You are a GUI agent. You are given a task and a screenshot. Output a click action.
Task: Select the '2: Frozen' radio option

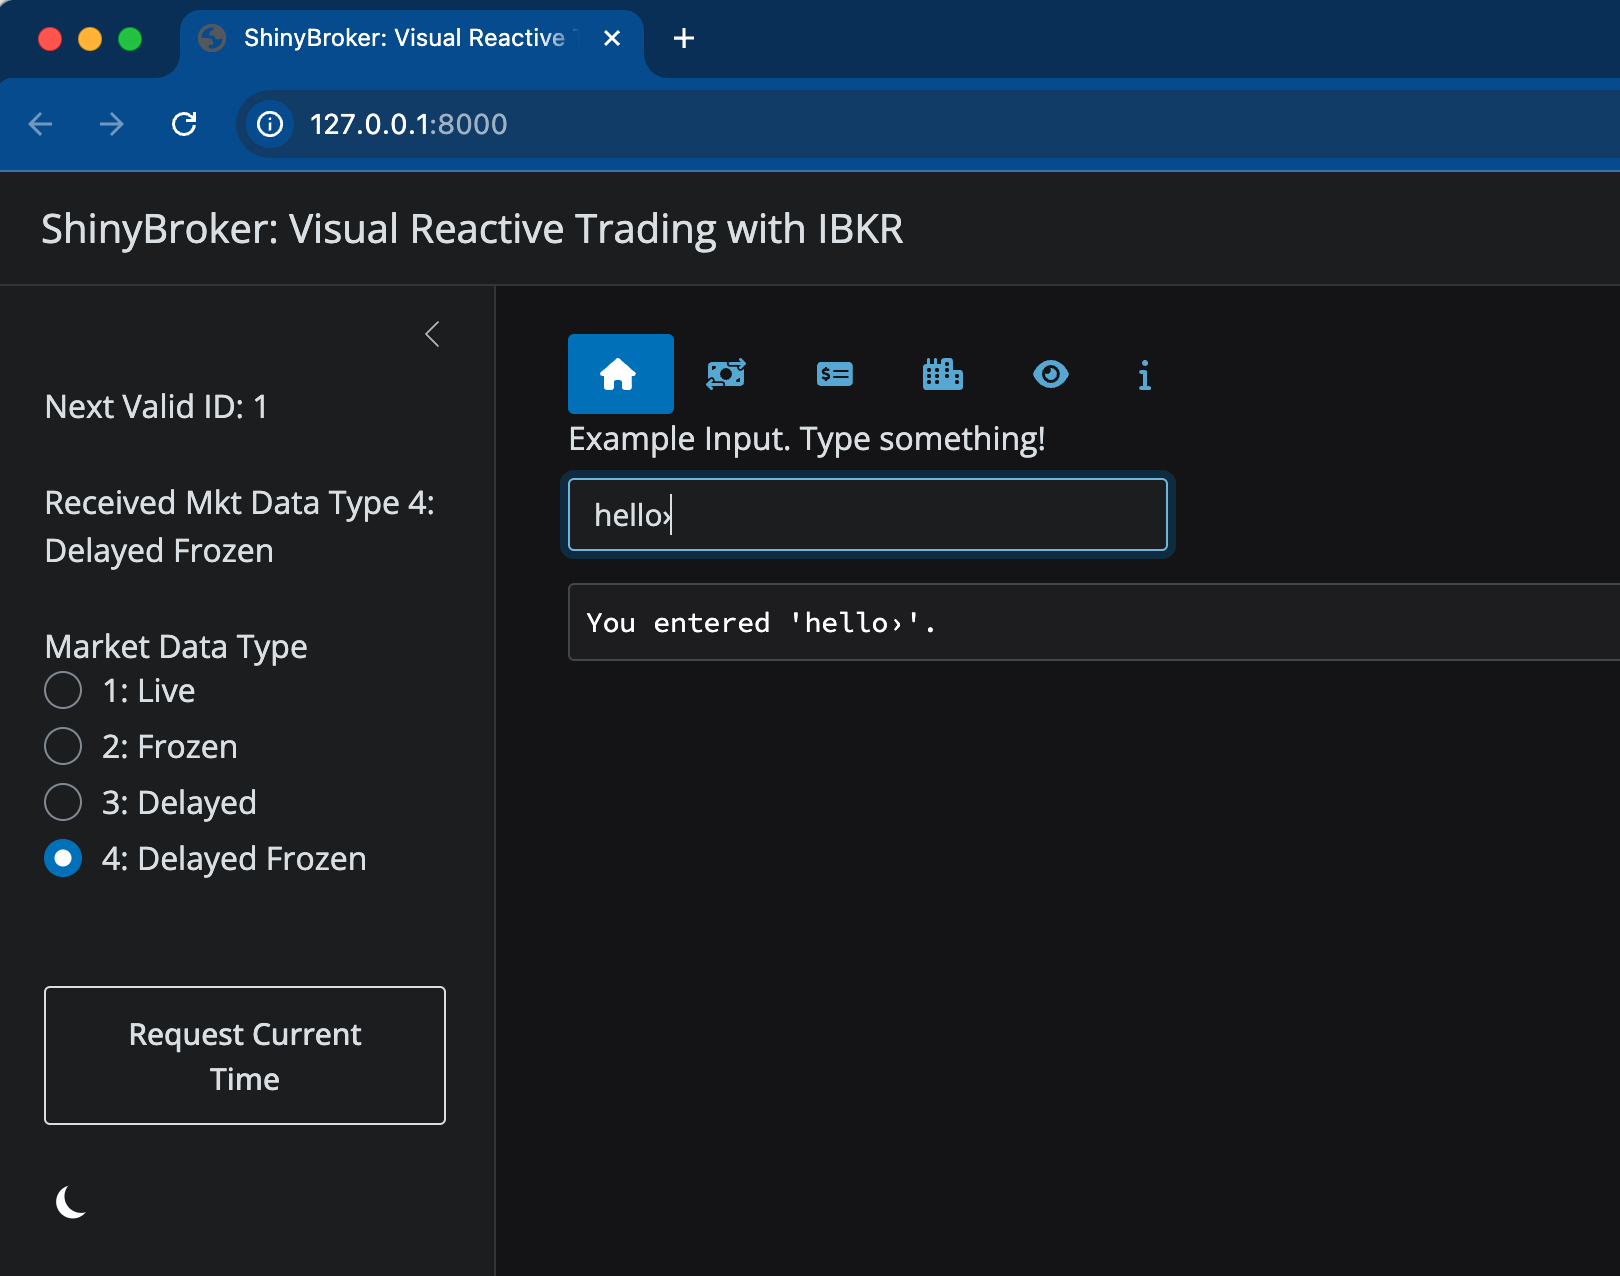click(63, 747)
